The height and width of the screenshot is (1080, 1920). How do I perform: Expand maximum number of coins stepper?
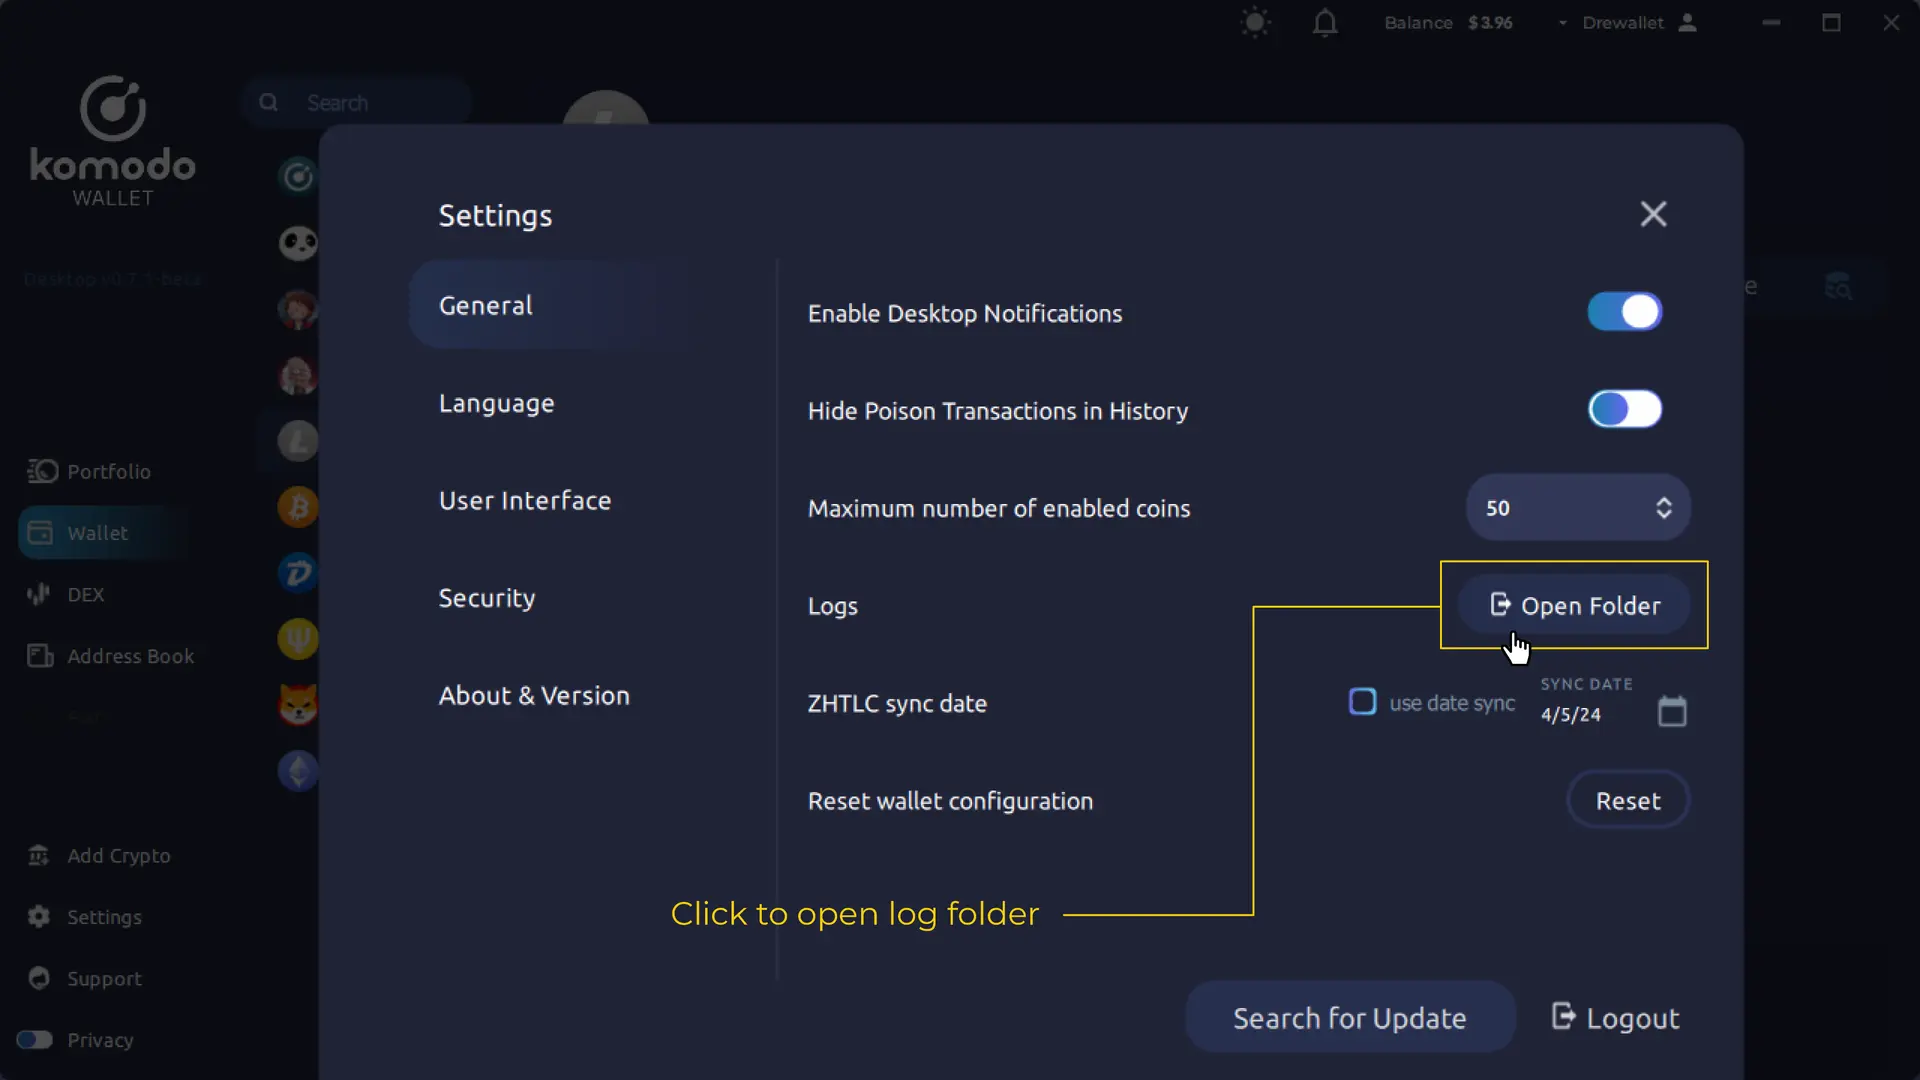[1664, 508]
